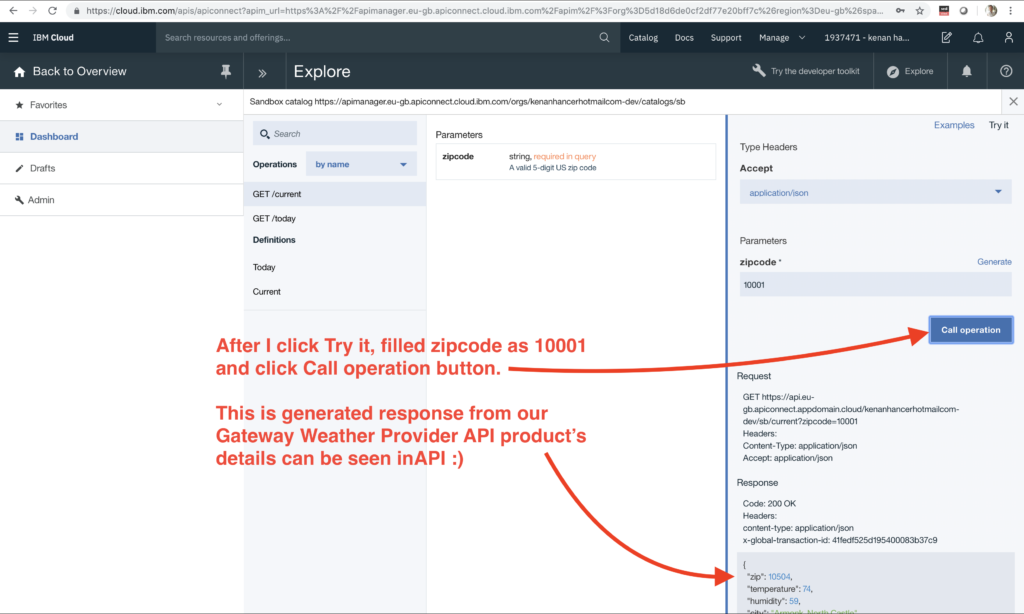Open the Catalog link in header
1024x614 pixels.
click(x=643, y=38)
